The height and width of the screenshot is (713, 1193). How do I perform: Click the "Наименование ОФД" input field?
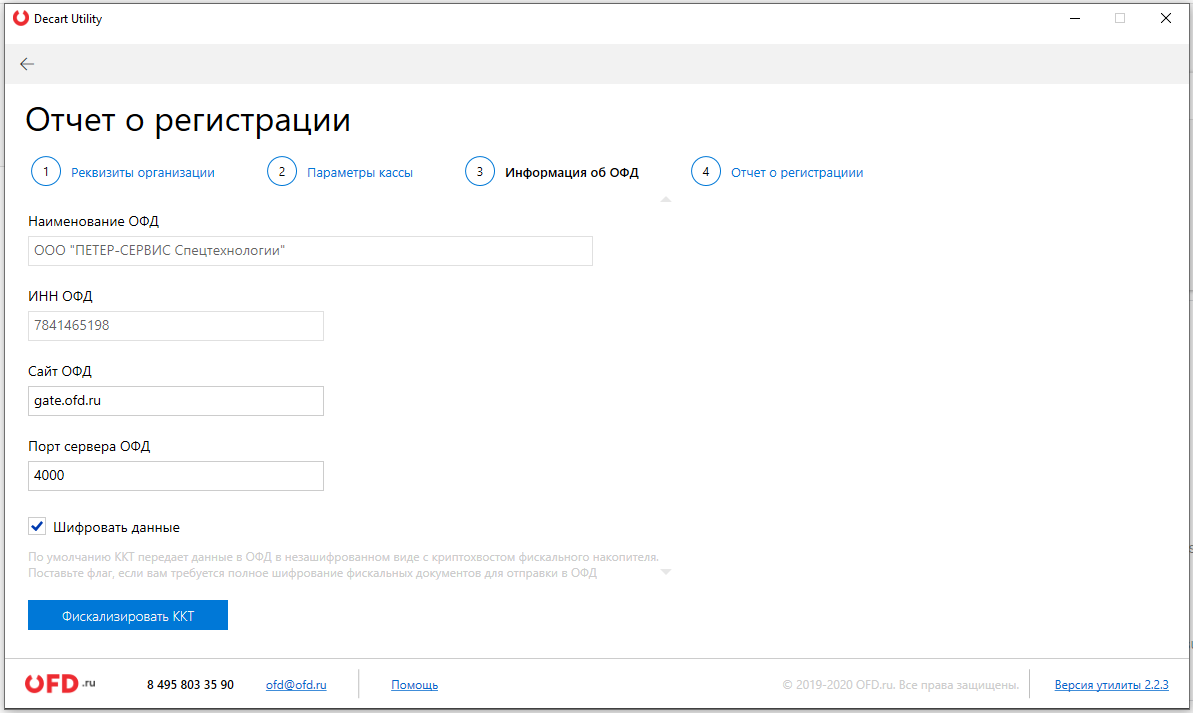click(x=310, y=251)
